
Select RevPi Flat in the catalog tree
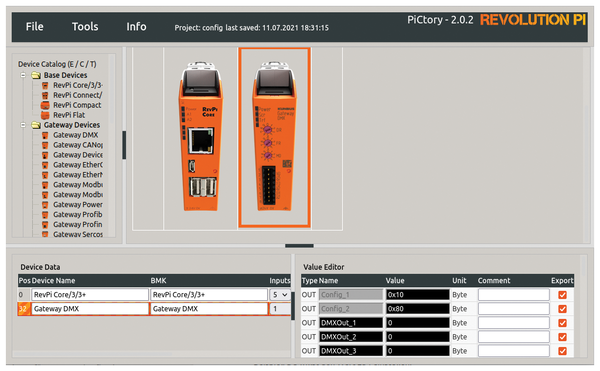[x=69, y=115]
